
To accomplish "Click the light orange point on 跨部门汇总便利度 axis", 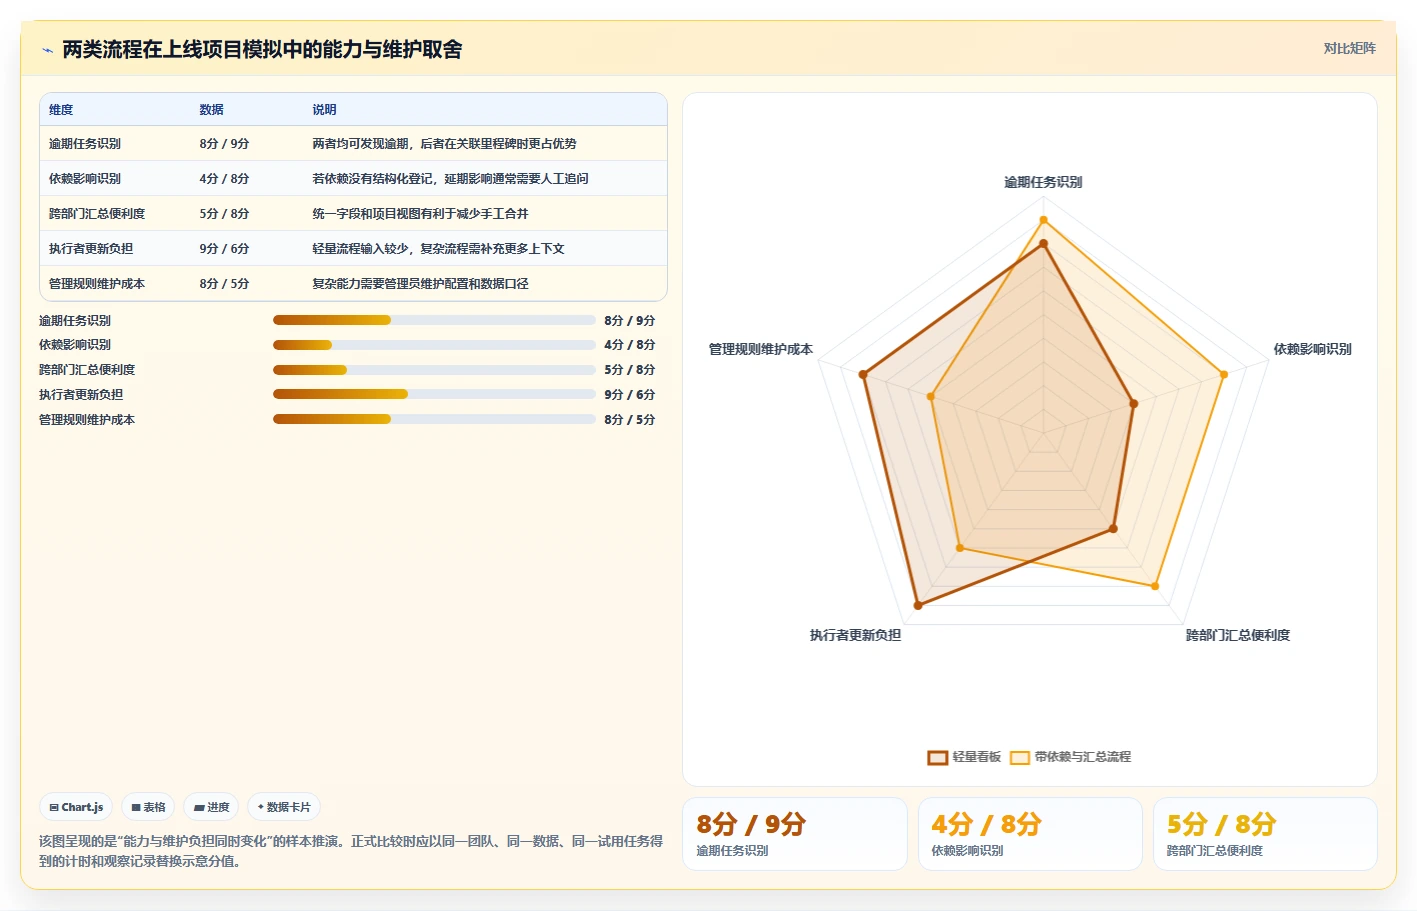I will tap(1155, 586).
